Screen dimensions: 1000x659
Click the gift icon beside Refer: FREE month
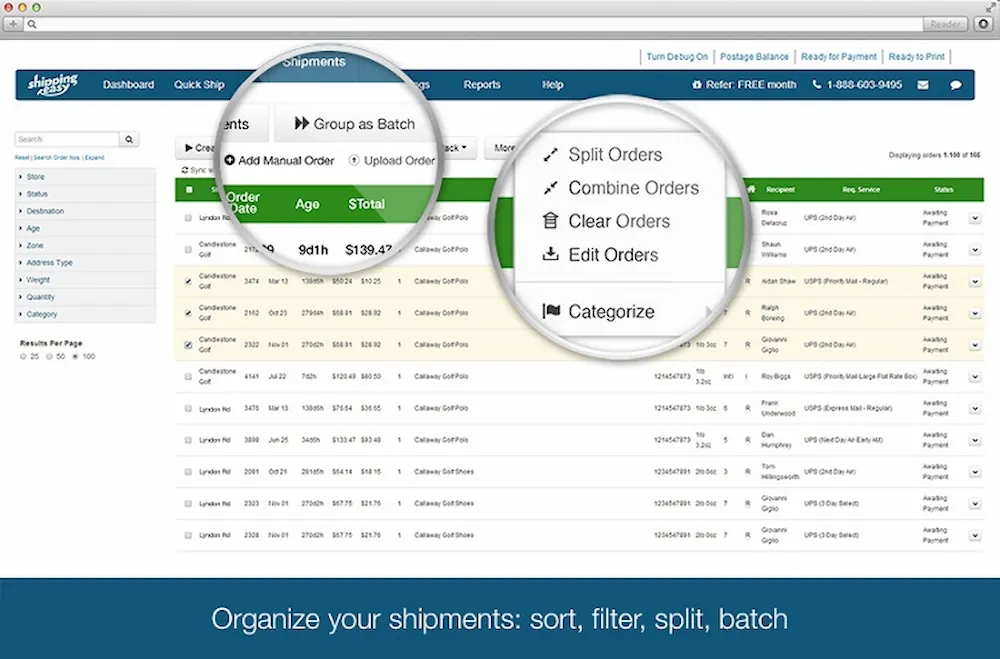click(x=696, y=84)
